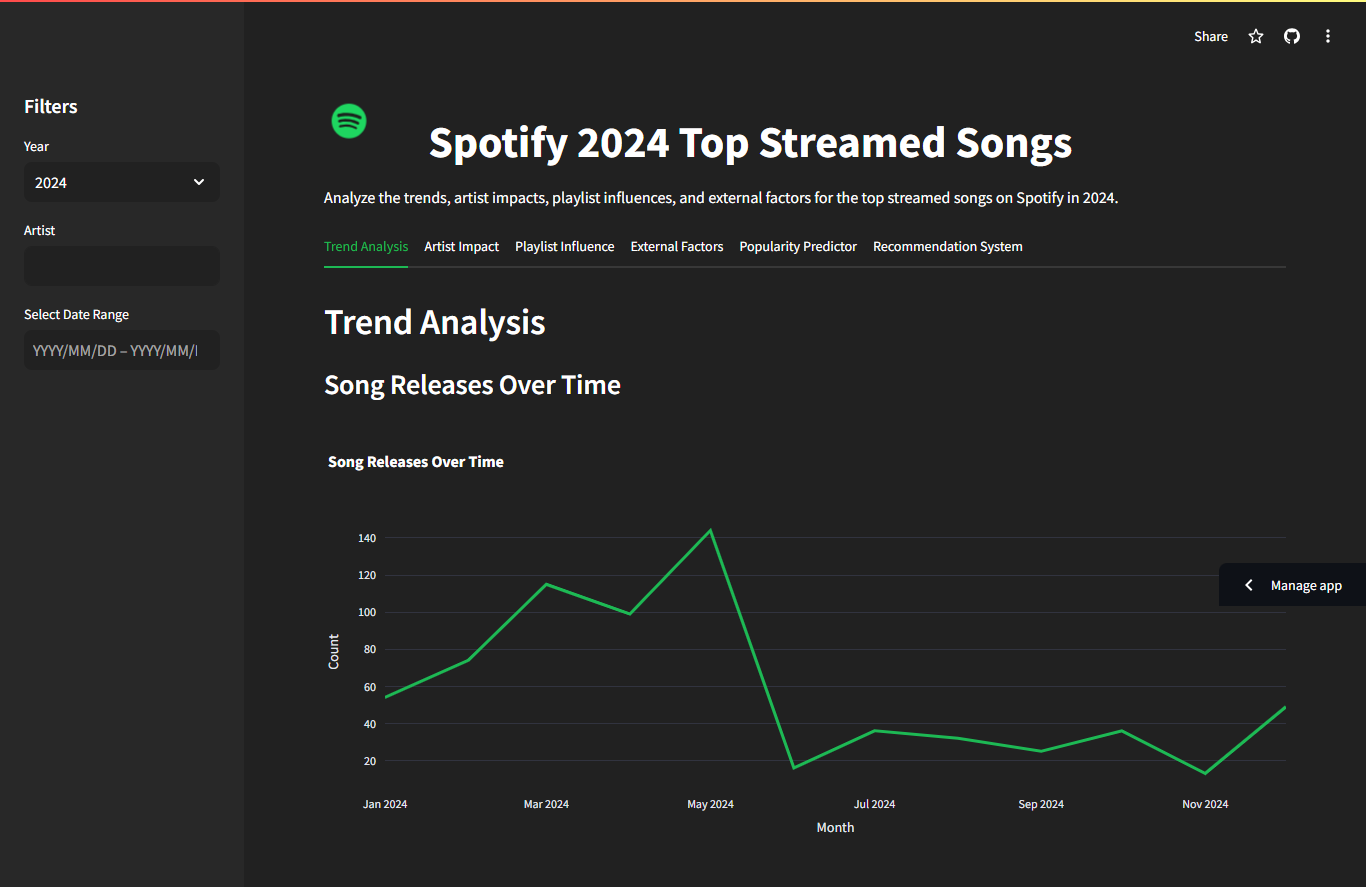Open the GitHub repository icon

point(1292,36)
